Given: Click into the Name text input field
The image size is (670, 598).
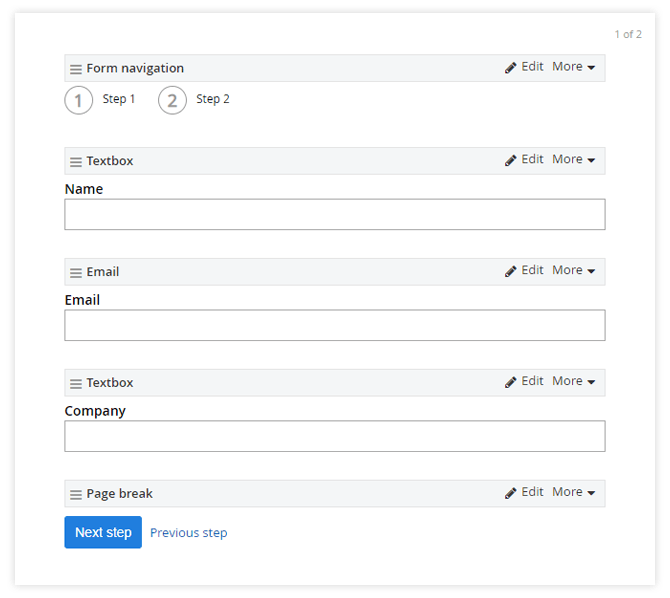Looking at the screenshot, I should click(x=334, y=214).
